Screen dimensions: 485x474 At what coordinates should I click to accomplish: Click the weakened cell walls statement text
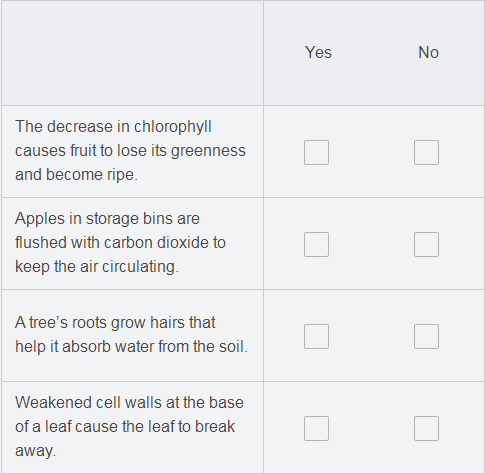[129, 427]
